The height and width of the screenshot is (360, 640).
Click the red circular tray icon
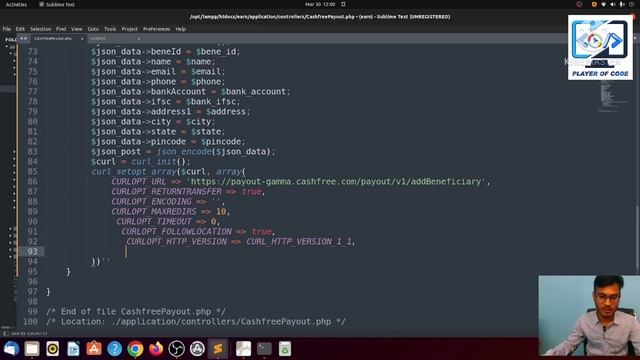pos(579,4)
